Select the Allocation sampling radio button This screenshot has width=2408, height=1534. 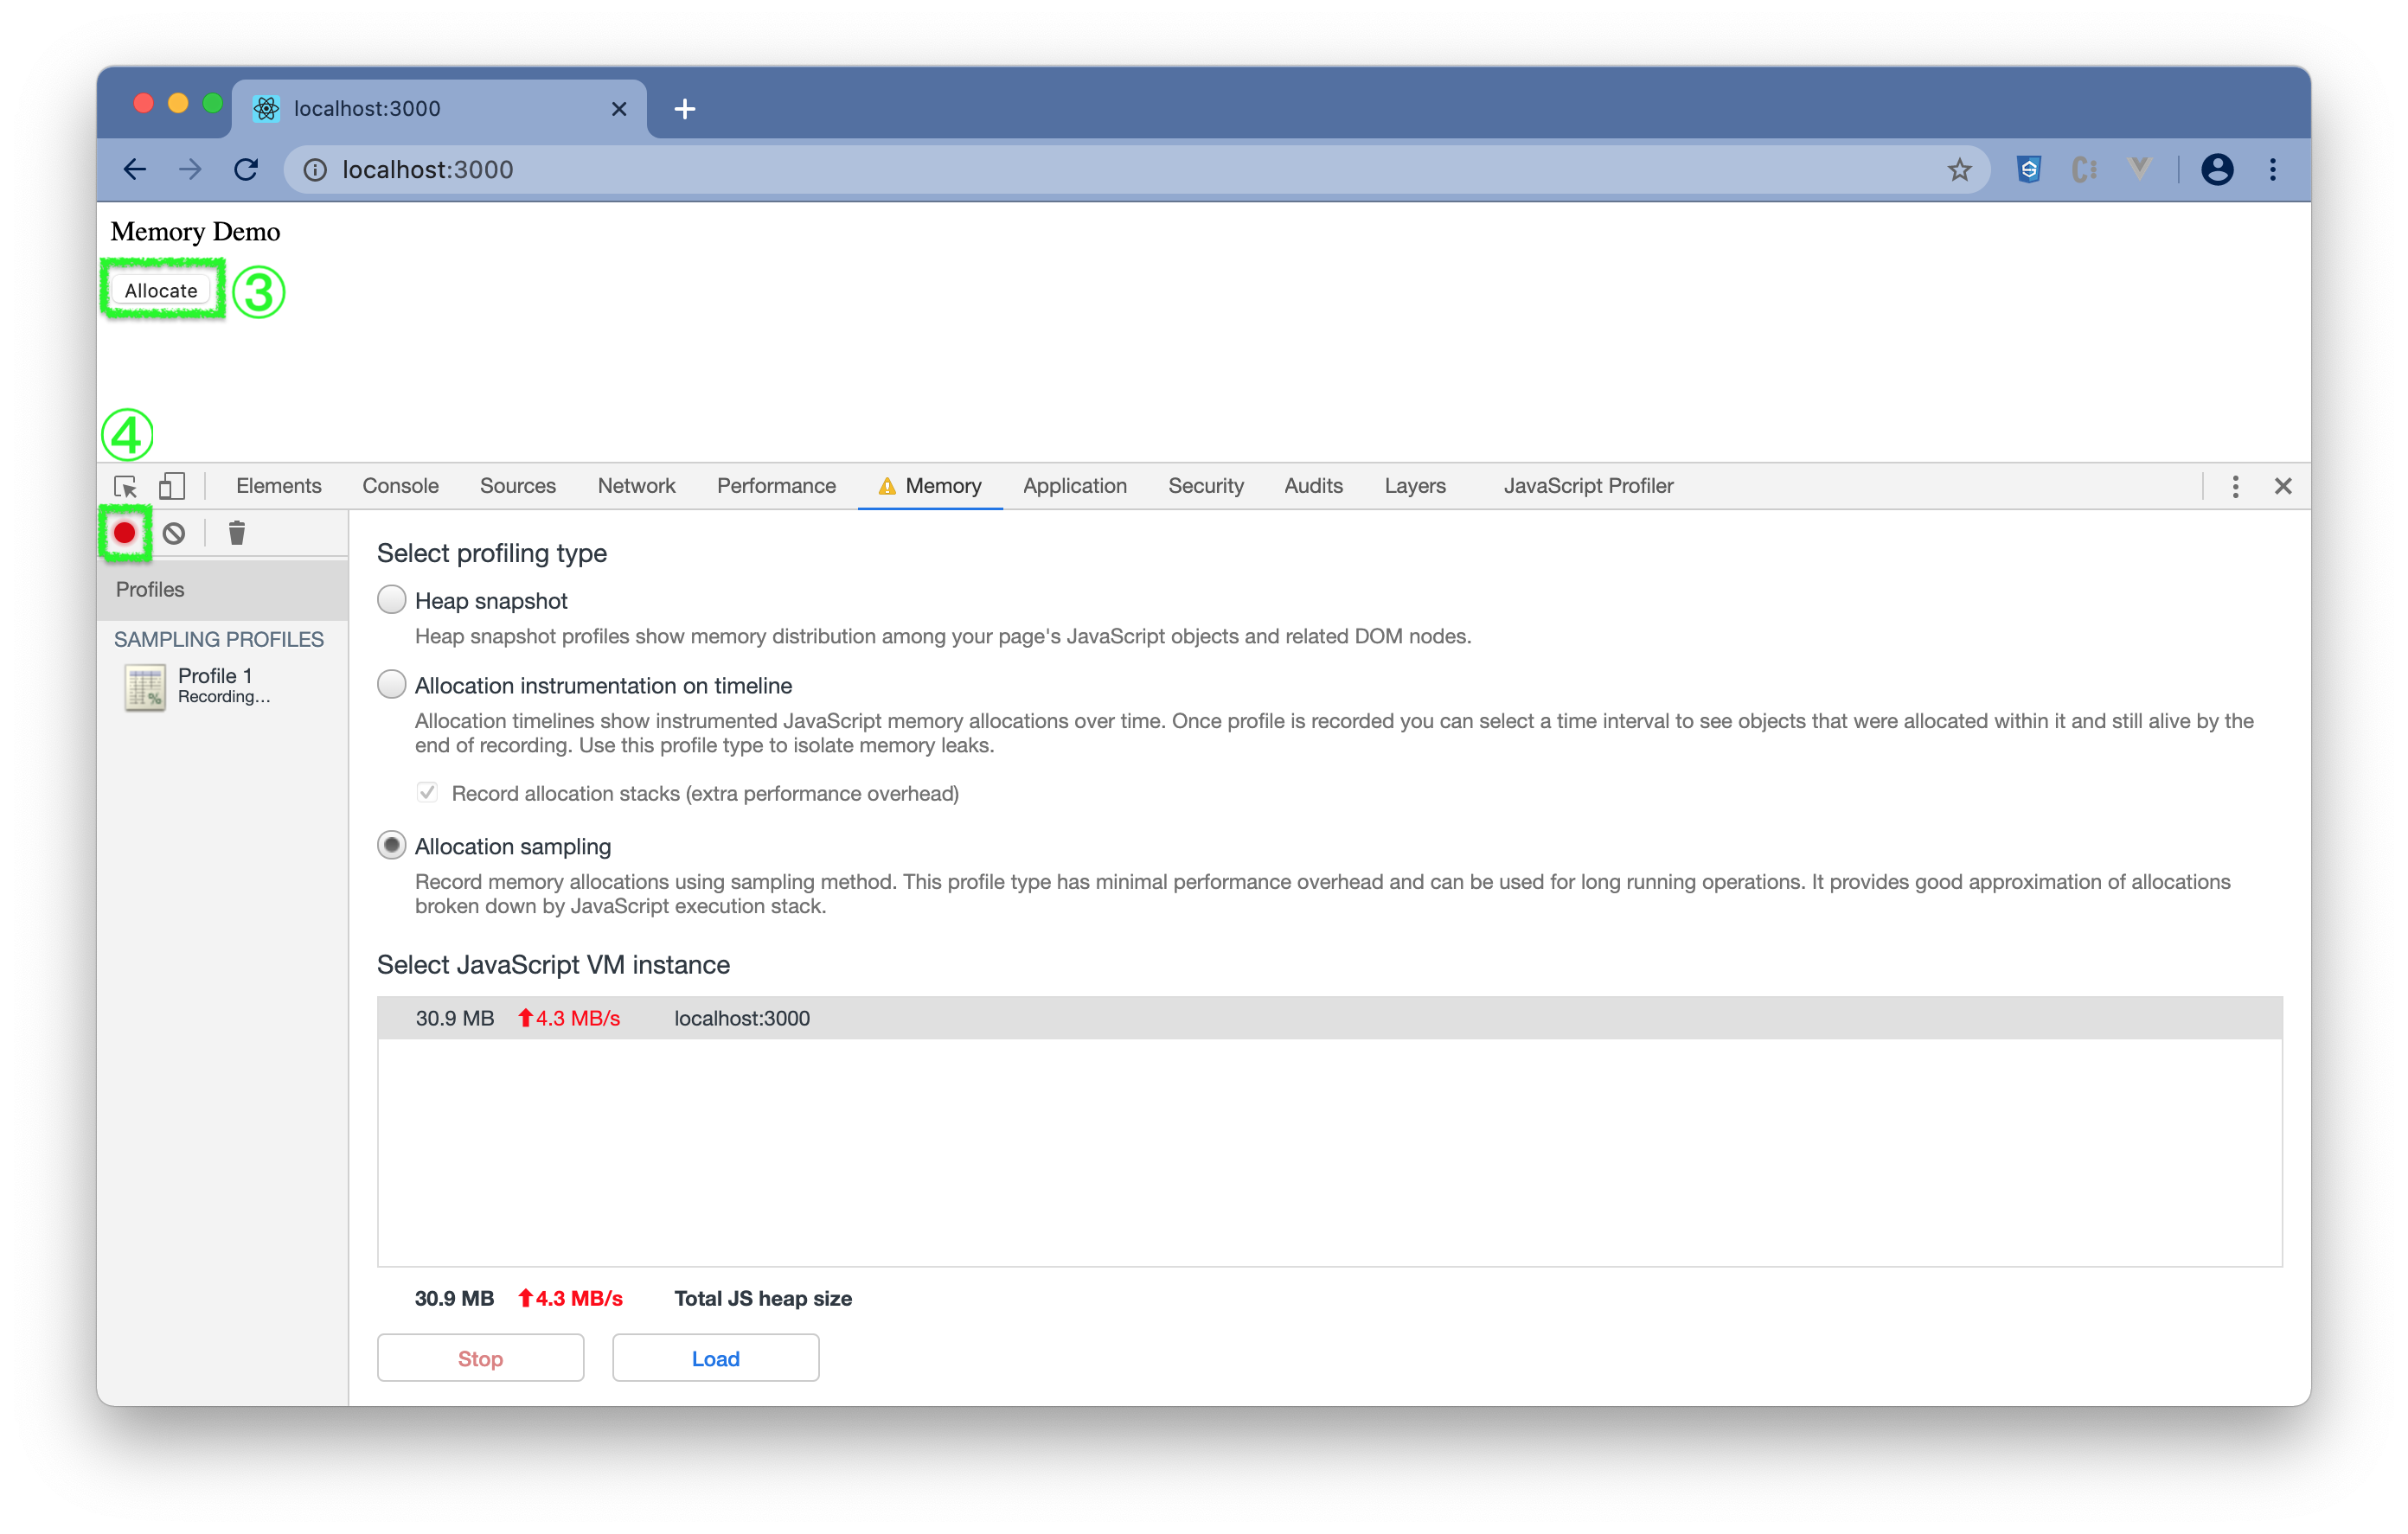[x=392, y=846]
